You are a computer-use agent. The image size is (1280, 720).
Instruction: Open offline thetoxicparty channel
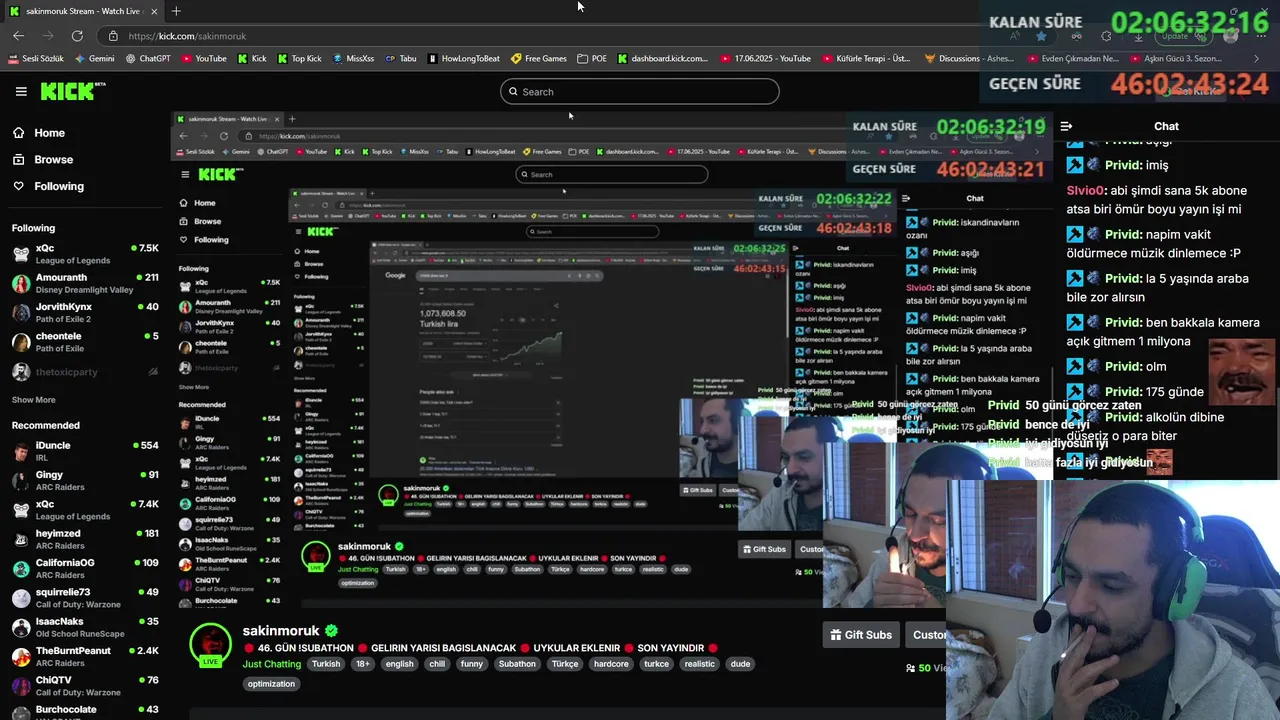tap(85, 372)
